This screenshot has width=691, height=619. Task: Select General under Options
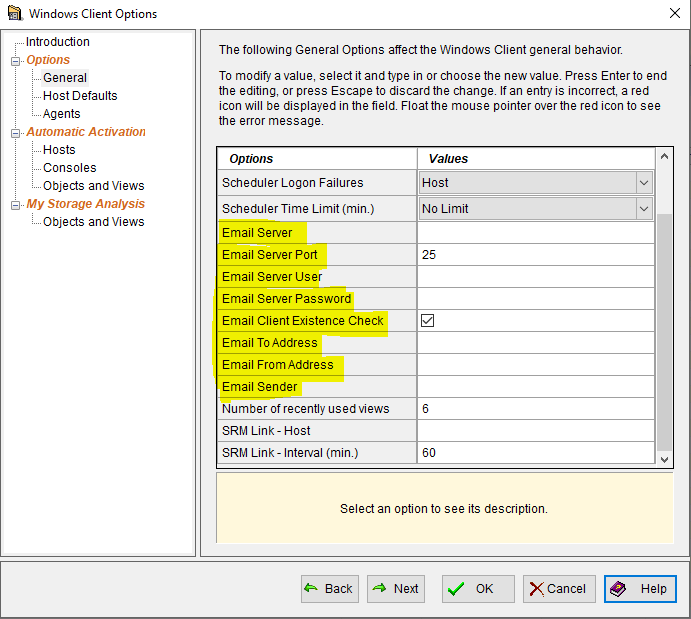65,78
